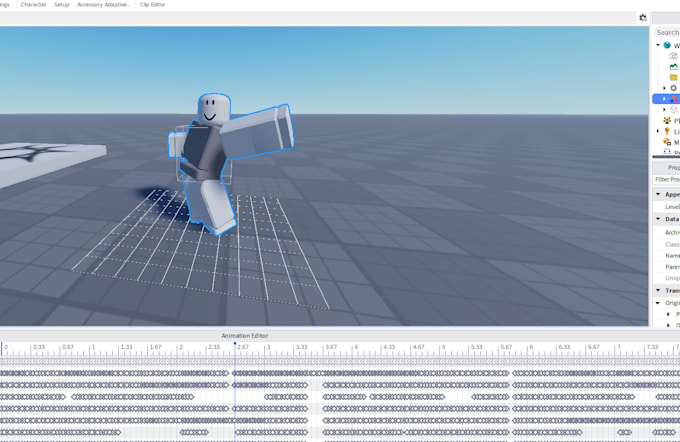Open the viewport settings gear icon

(643, 18)
